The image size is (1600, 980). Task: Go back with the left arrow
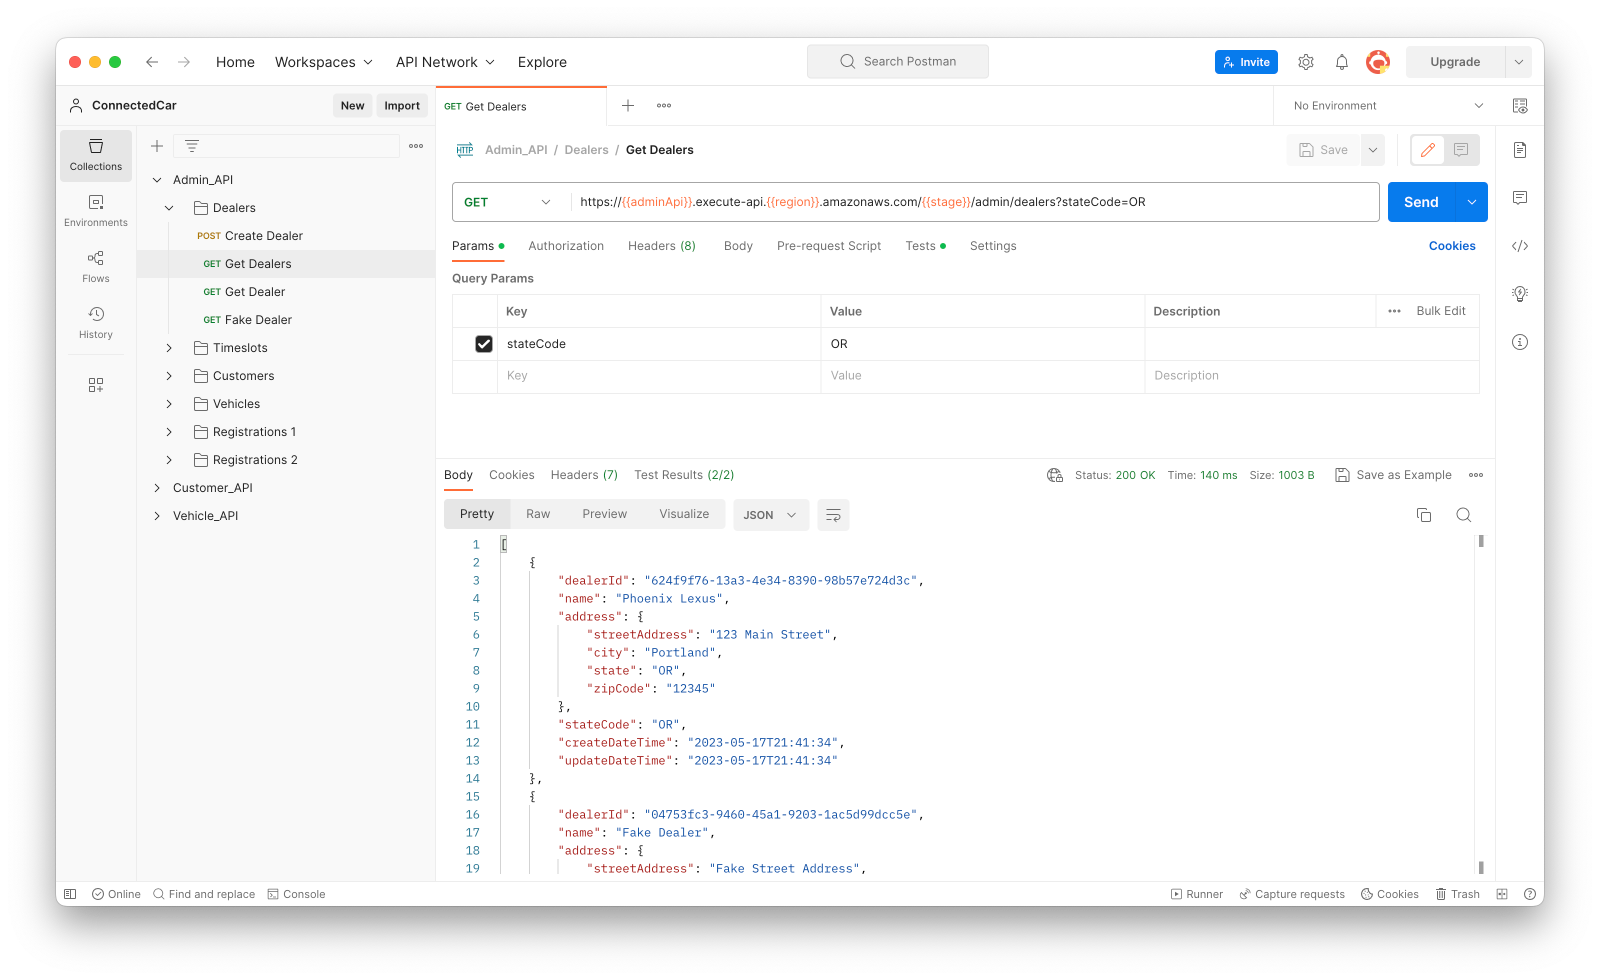tap(152, 62)
